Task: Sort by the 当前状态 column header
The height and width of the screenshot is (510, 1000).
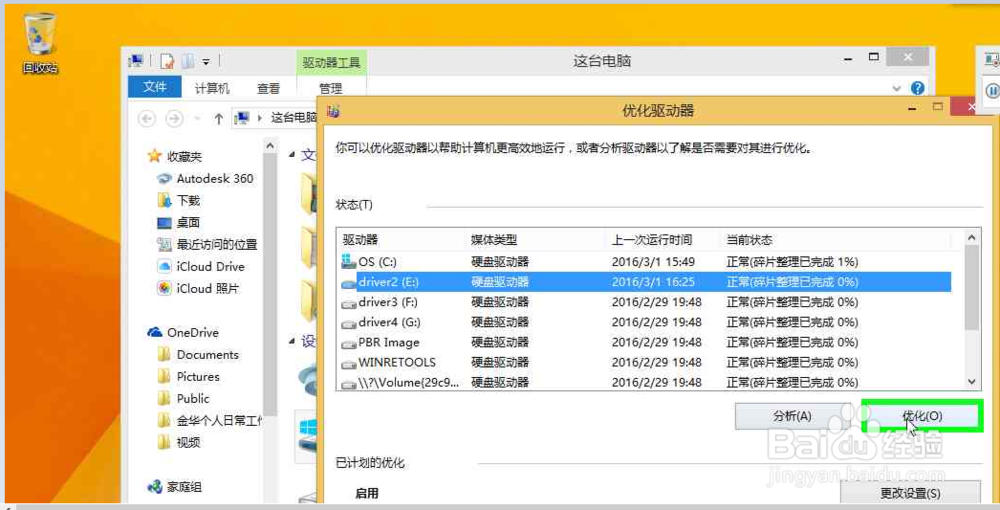Action: (835, 240)
